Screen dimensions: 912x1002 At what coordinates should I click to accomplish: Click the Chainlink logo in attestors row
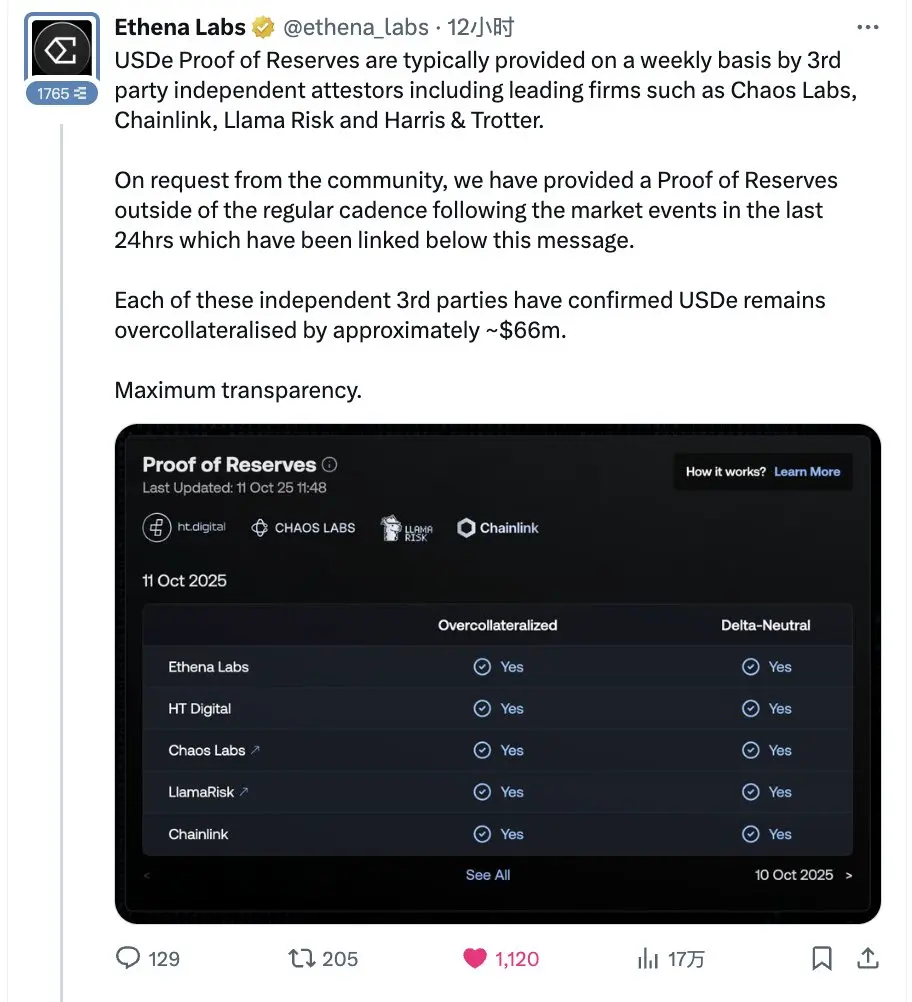(498, 528)
